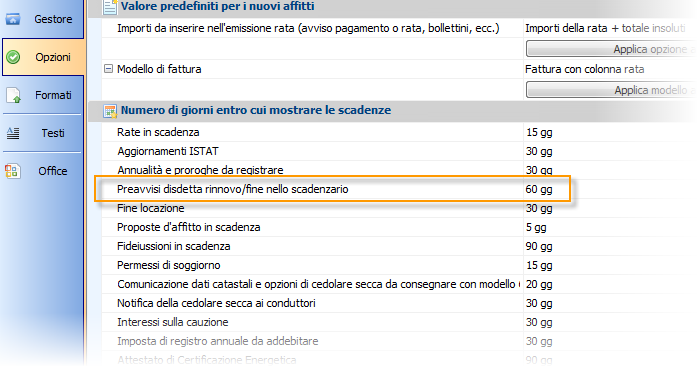Click the Applica opzione button
This screenshot has width=698, height=367.
(611, 49)
